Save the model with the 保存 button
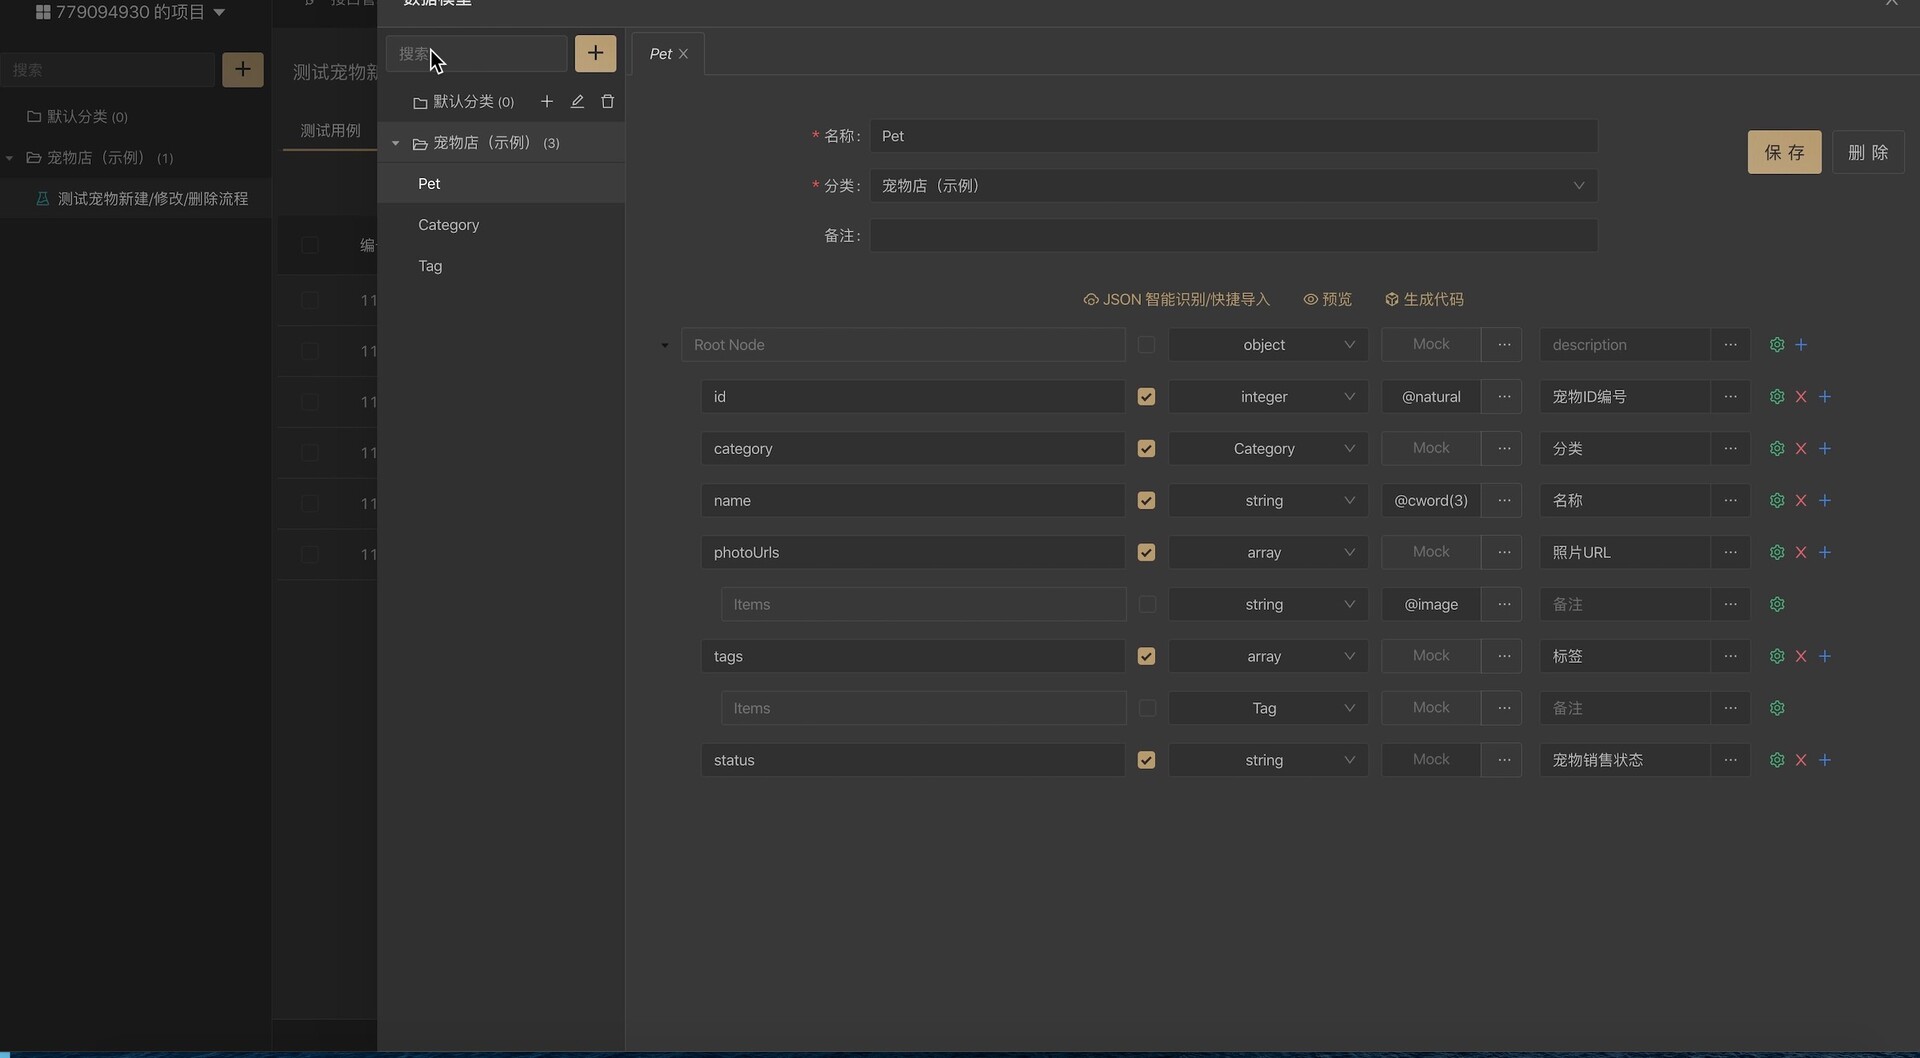Image resolution: width=1920 pixels, height=1058 pixels. pos(1784,152)
